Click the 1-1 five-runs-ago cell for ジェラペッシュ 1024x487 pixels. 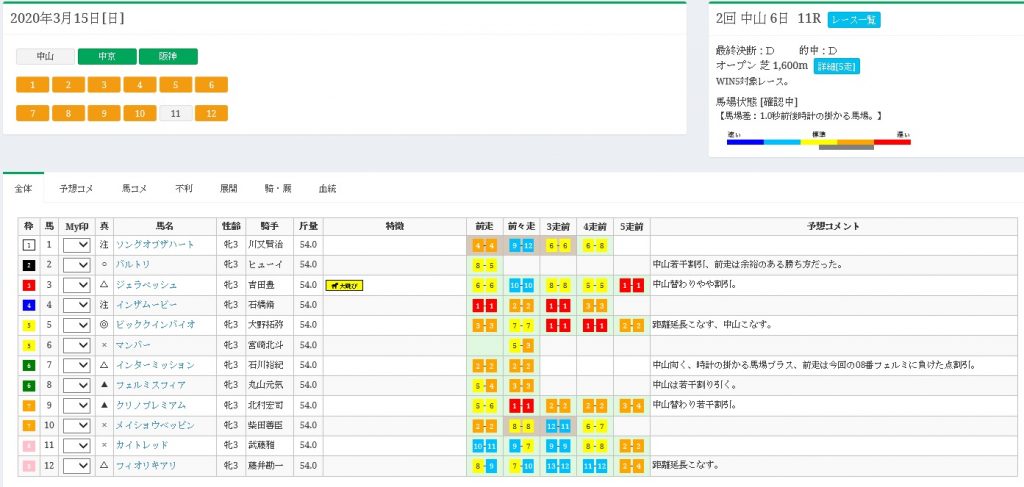632,285
